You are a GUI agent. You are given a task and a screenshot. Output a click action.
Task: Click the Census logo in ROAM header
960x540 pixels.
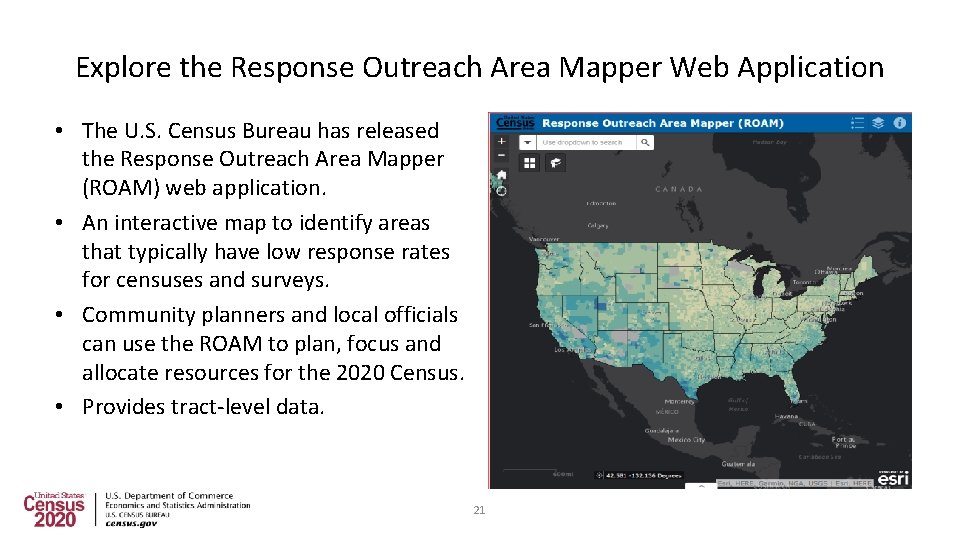tap(515, 122)
